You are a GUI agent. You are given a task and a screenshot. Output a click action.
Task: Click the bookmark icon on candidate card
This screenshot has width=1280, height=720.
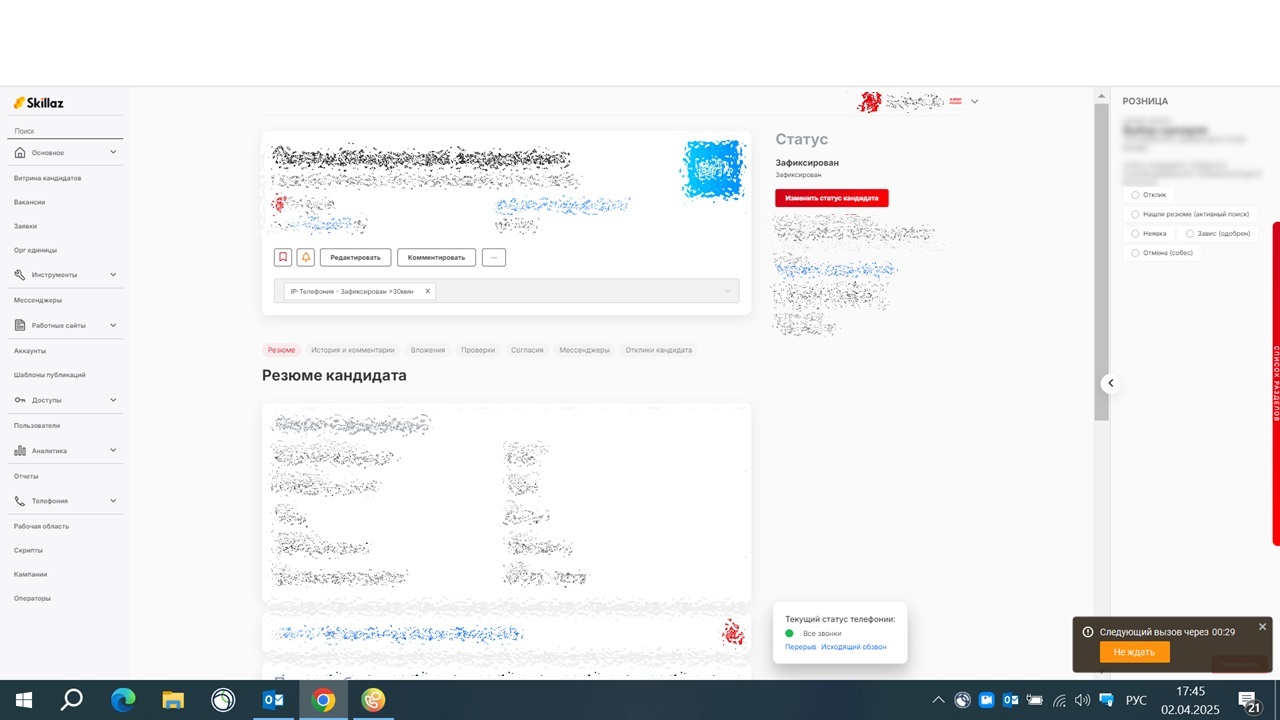pos(283,257)
